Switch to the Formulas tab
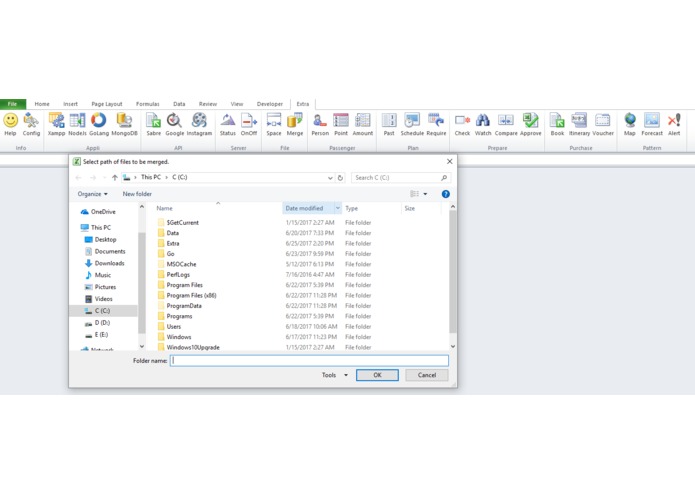 pos(148,104)
